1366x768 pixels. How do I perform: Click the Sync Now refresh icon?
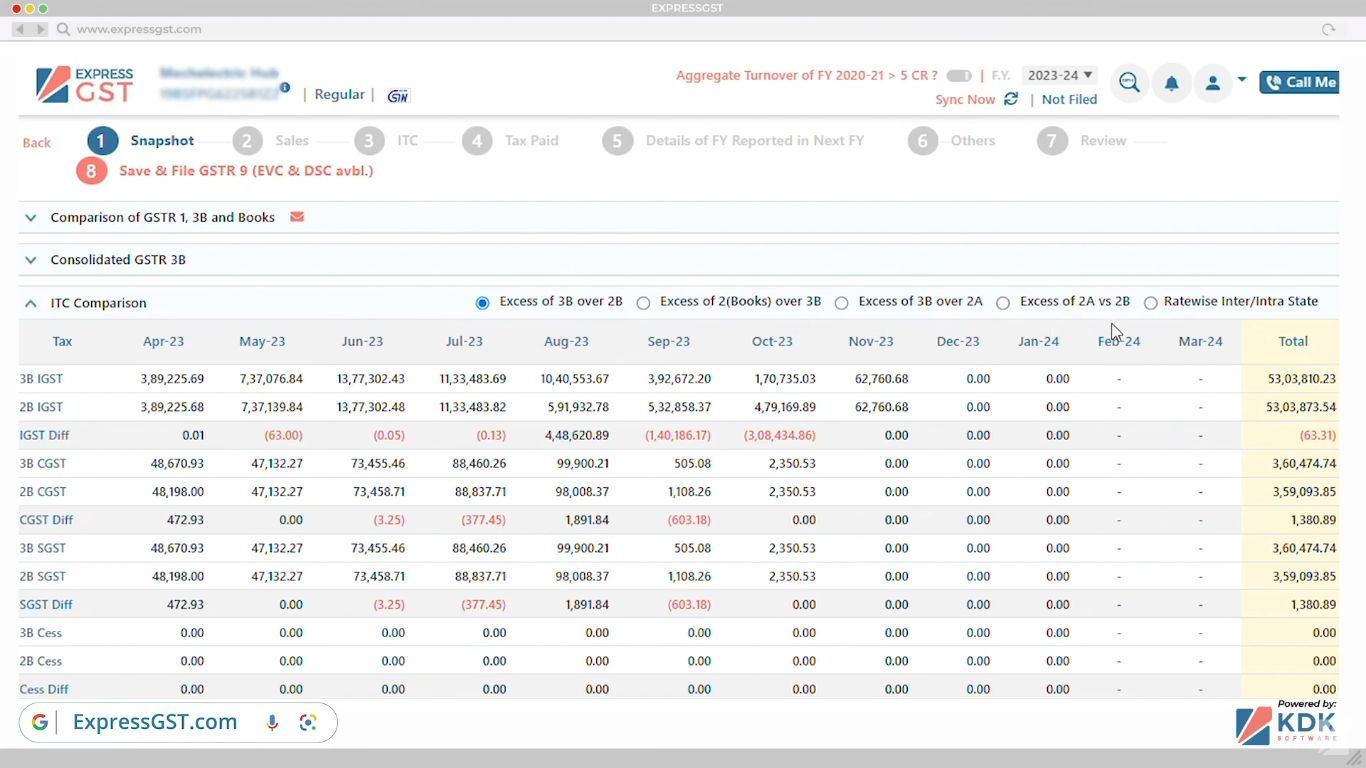[1010, 99]
